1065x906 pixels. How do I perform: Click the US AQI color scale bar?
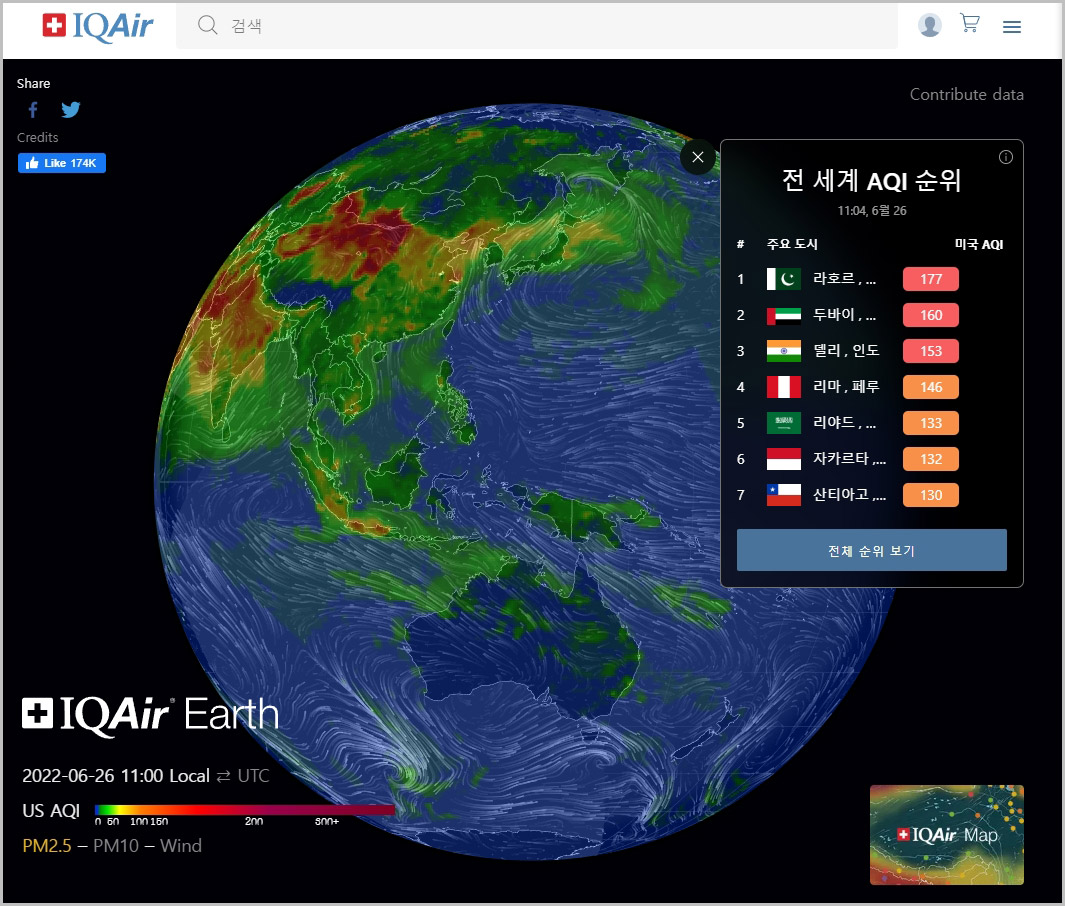[245, 810]
